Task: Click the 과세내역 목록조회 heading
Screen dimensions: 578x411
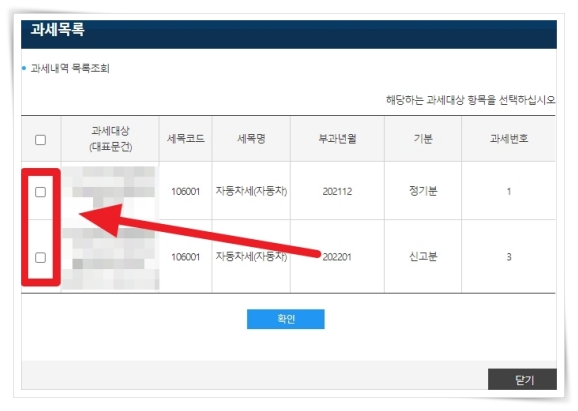Action: 70,68
